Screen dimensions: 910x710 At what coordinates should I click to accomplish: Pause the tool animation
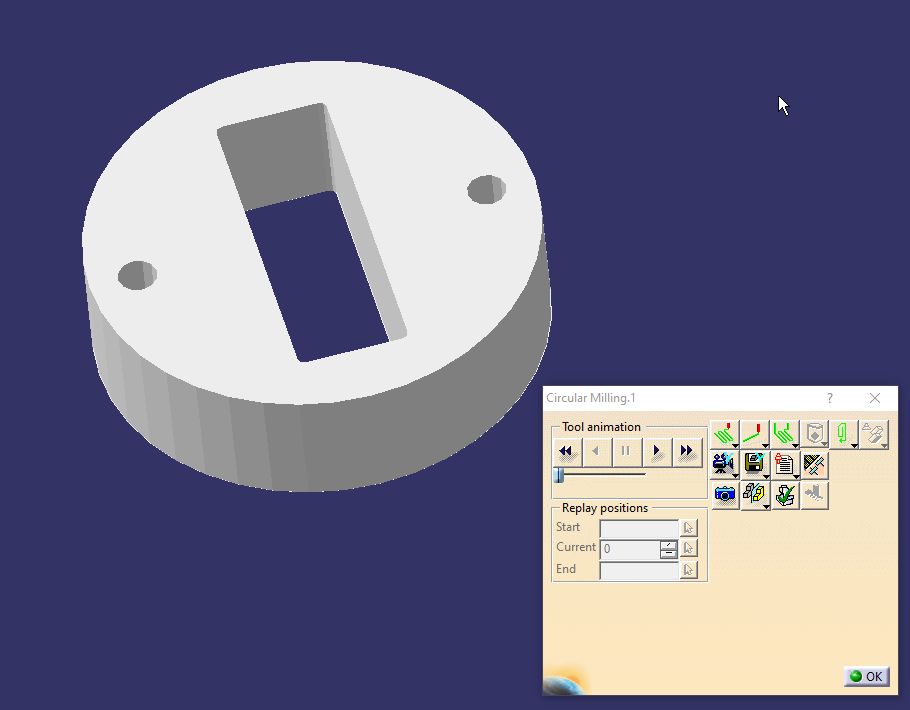626,451
